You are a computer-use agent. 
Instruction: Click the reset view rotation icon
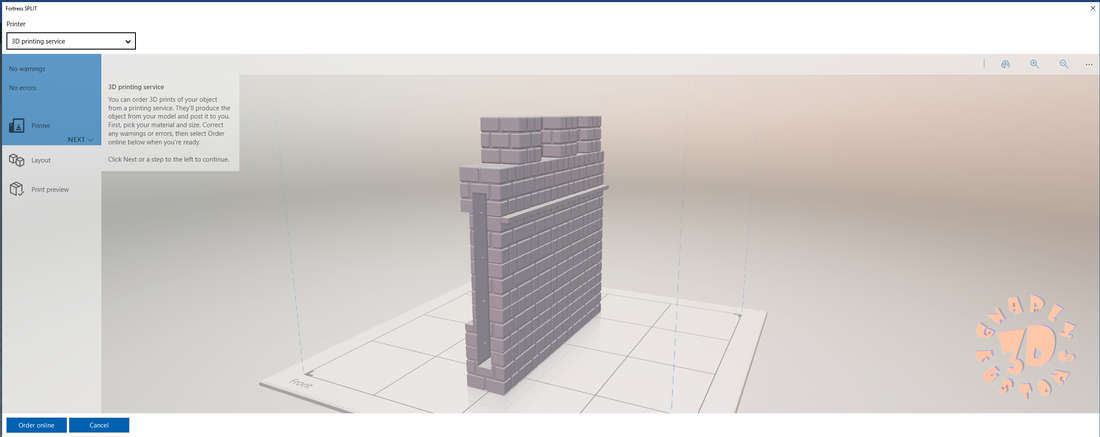(1005, 64)
